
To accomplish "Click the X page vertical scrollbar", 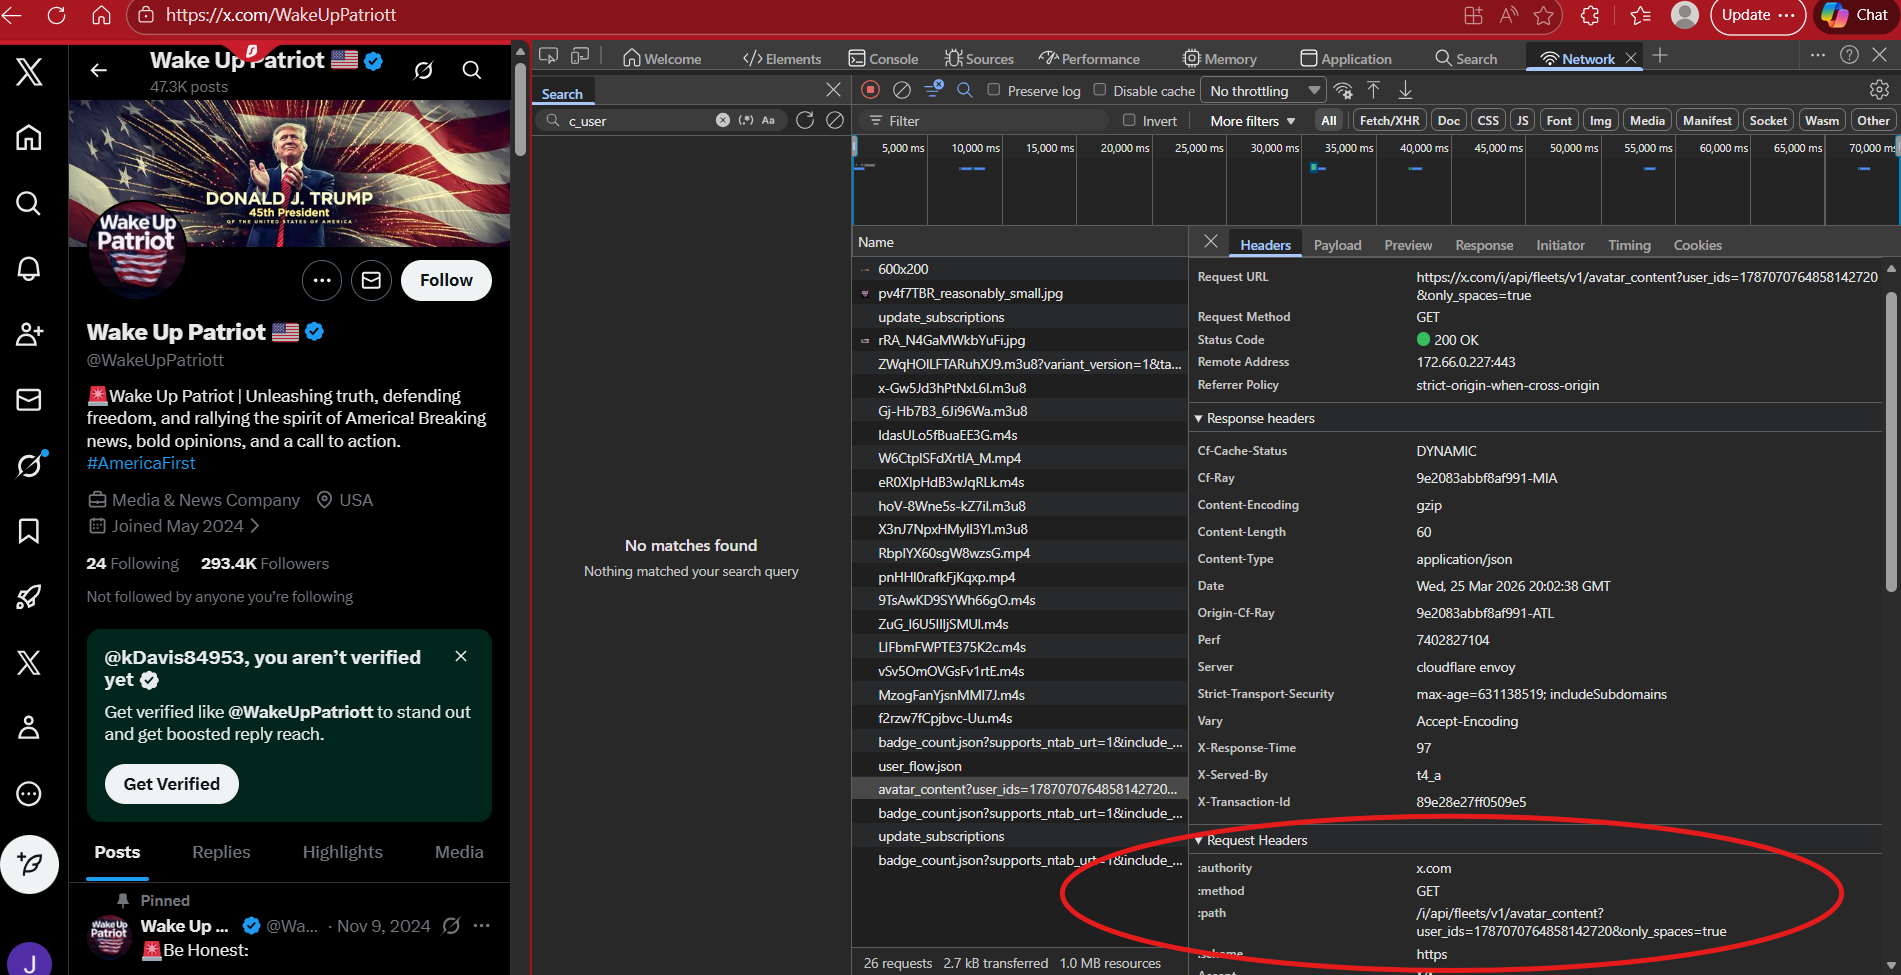I will coord(520,108).
